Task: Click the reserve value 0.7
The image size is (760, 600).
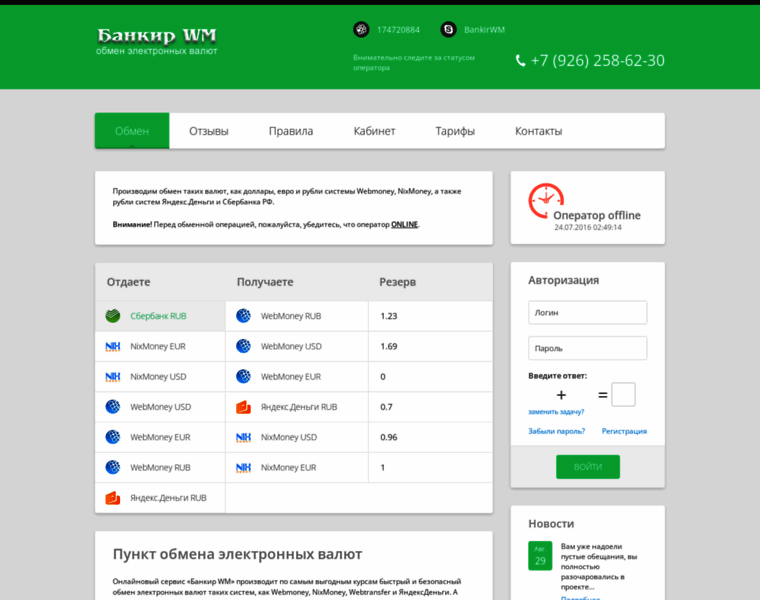Action: click(386, 407)
